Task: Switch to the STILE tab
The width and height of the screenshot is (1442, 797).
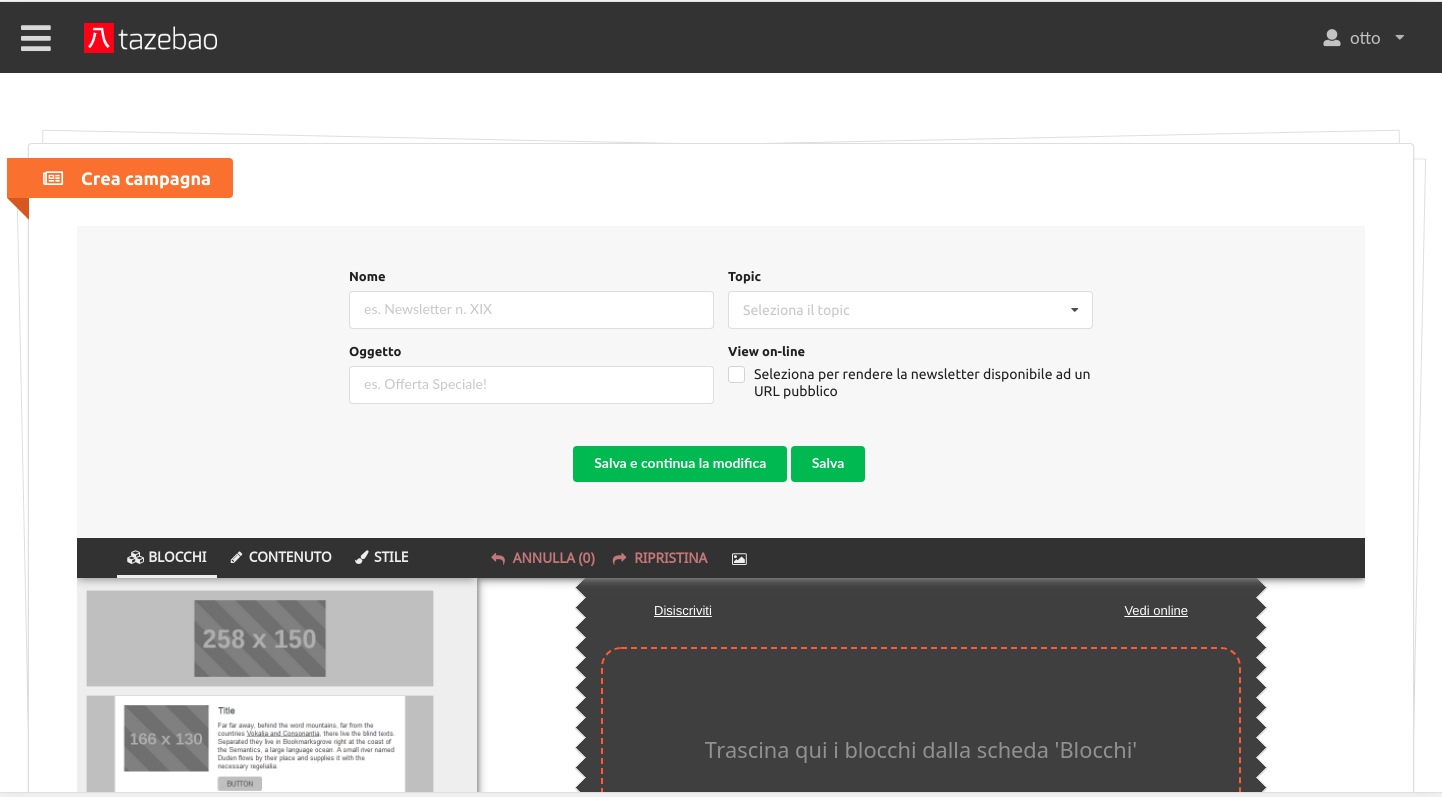Action: pos(382,557)
